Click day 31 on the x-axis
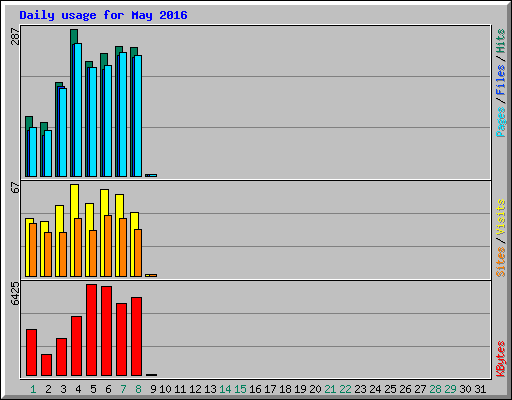 coord(480,389)
